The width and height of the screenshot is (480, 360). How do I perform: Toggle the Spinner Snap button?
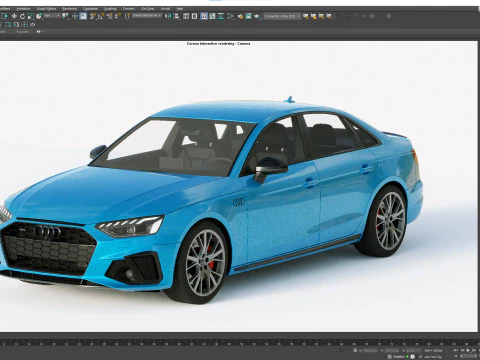pyautogui.click(x=118, y=16)
